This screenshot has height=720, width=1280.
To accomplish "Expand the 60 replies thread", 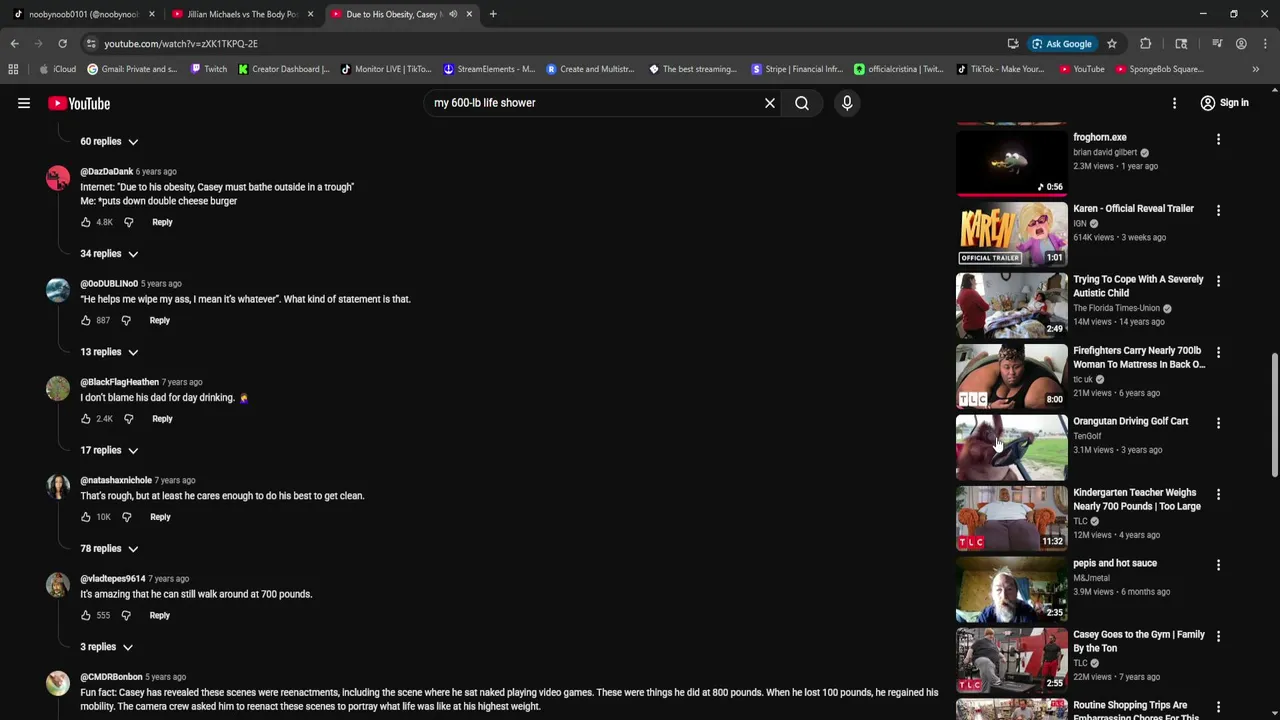I will coord(109,142).
